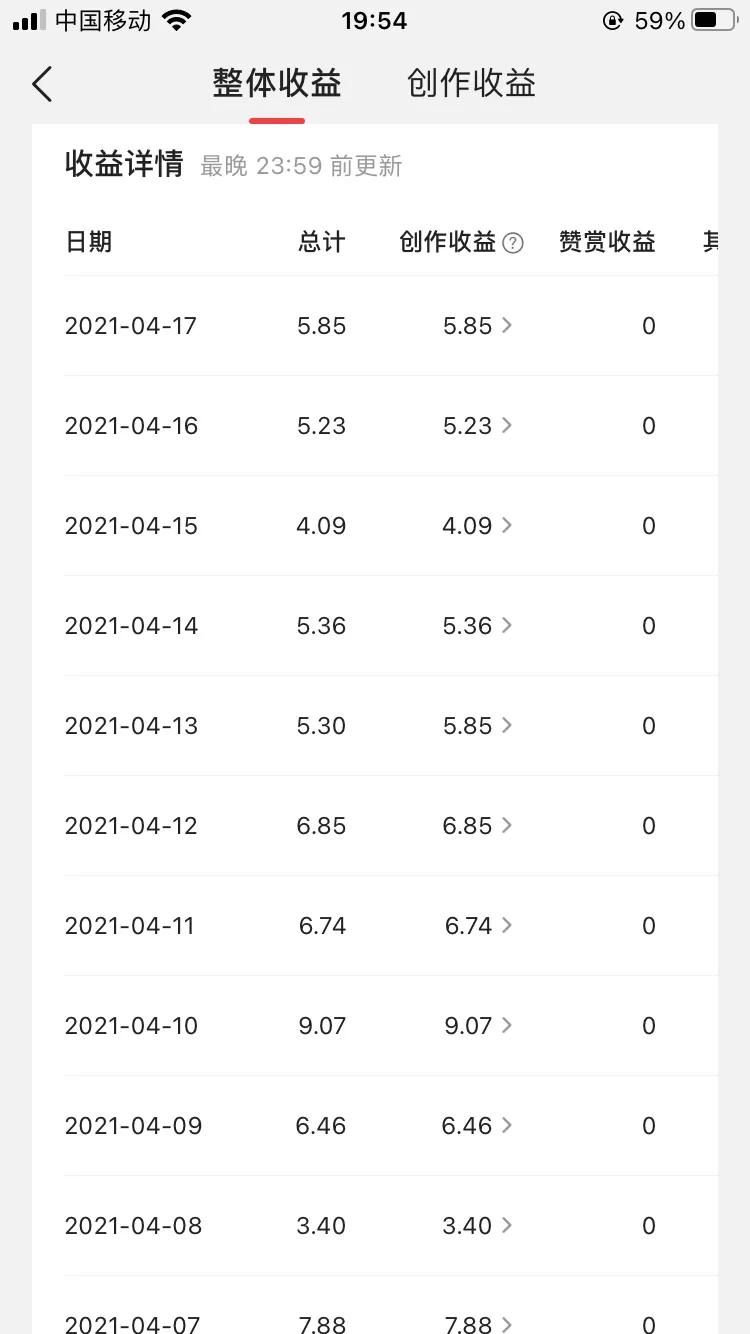This screenshot has height=1334, width=750.
Task: Switch to the 创作收益 tab
Action: (471, 84)
